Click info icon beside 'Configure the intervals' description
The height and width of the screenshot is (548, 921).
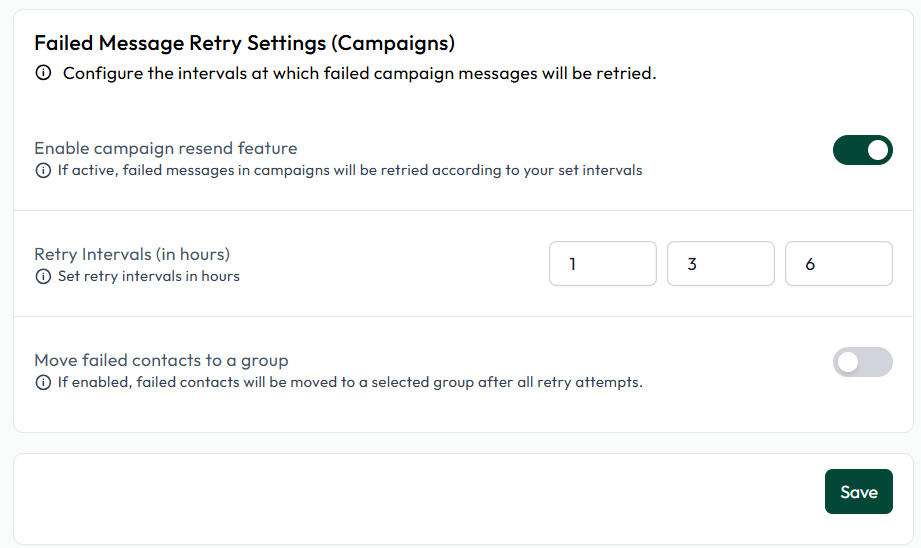43,73
